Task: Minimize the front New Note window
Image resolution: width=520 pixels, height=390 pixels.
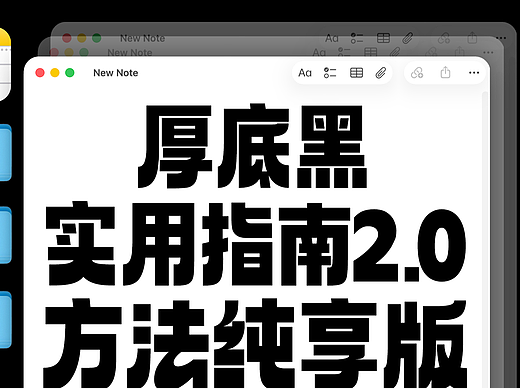Action: click(x=55, y=73)
